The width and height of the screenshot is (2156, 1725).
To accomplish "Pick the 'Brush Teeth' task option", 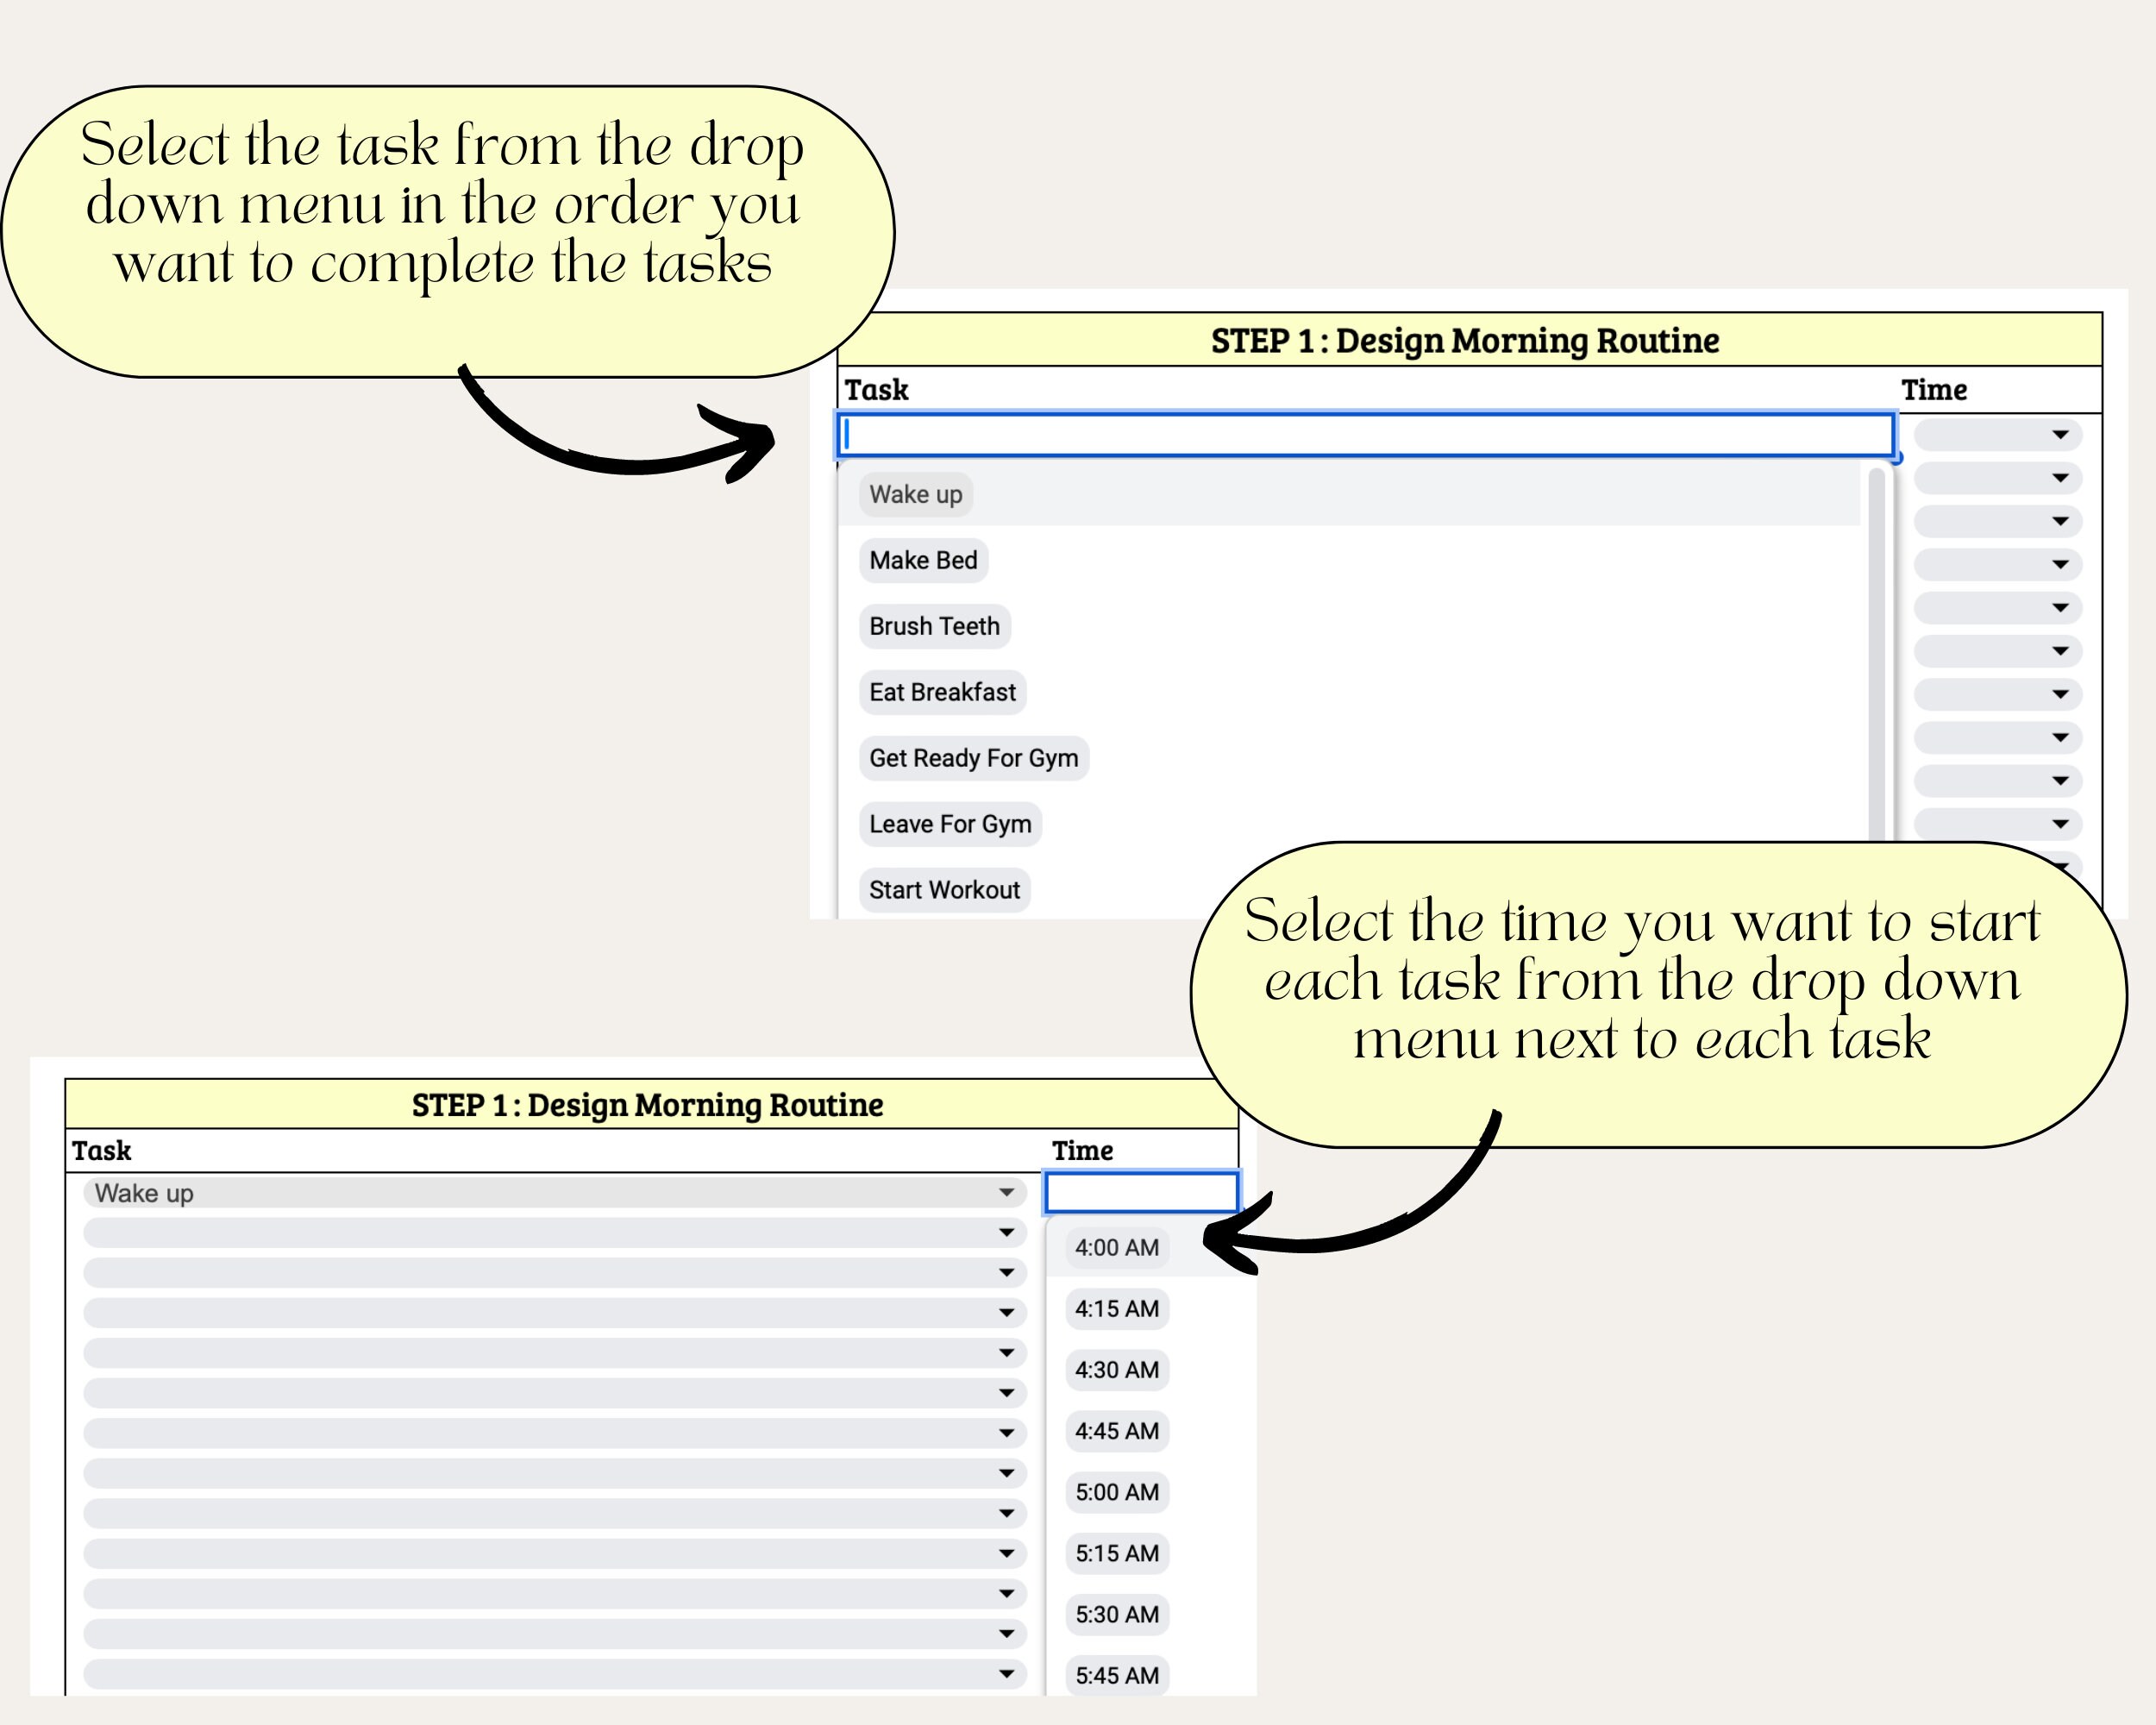I will [934, 627].
